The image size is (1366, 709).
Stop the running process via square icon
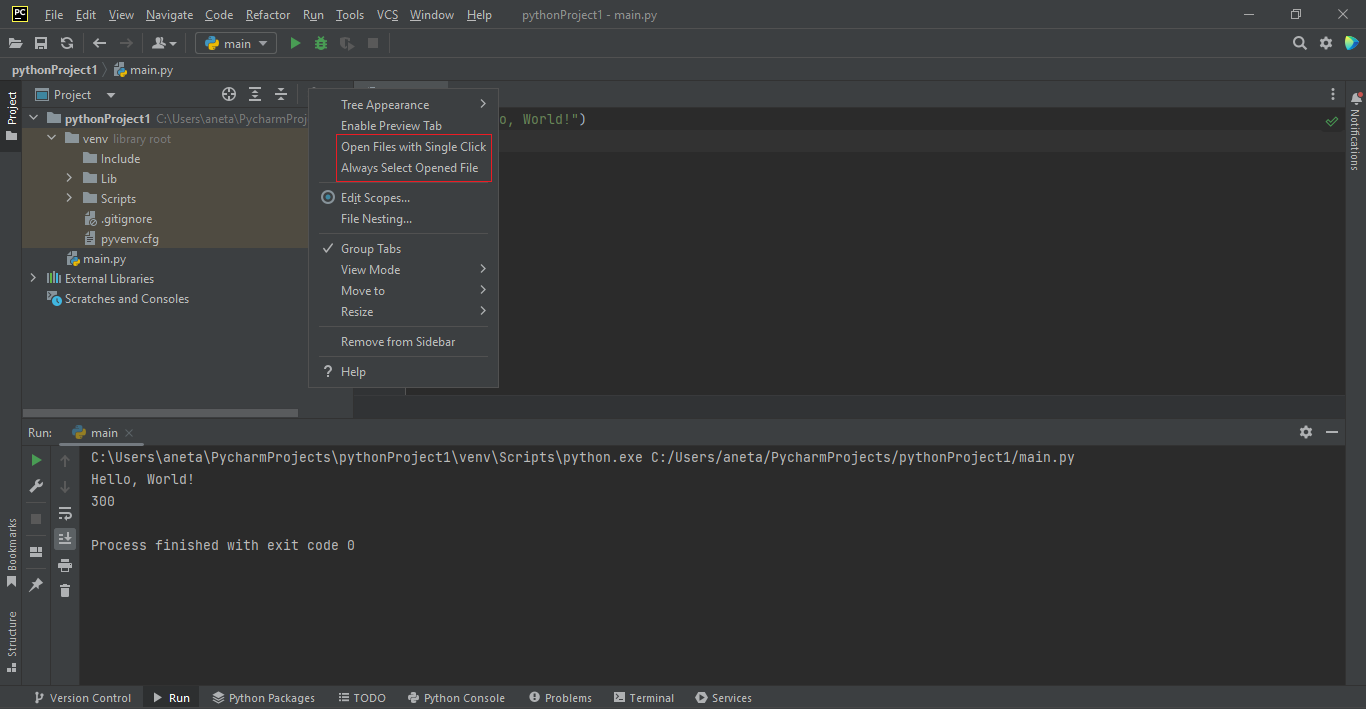(x=35, y=519)
